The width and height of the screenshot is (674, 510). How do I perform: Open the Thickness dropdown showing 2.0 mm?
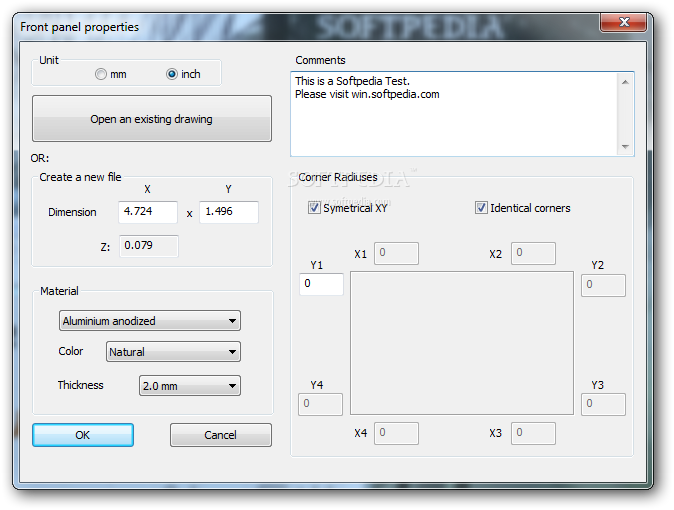point(190,386)
